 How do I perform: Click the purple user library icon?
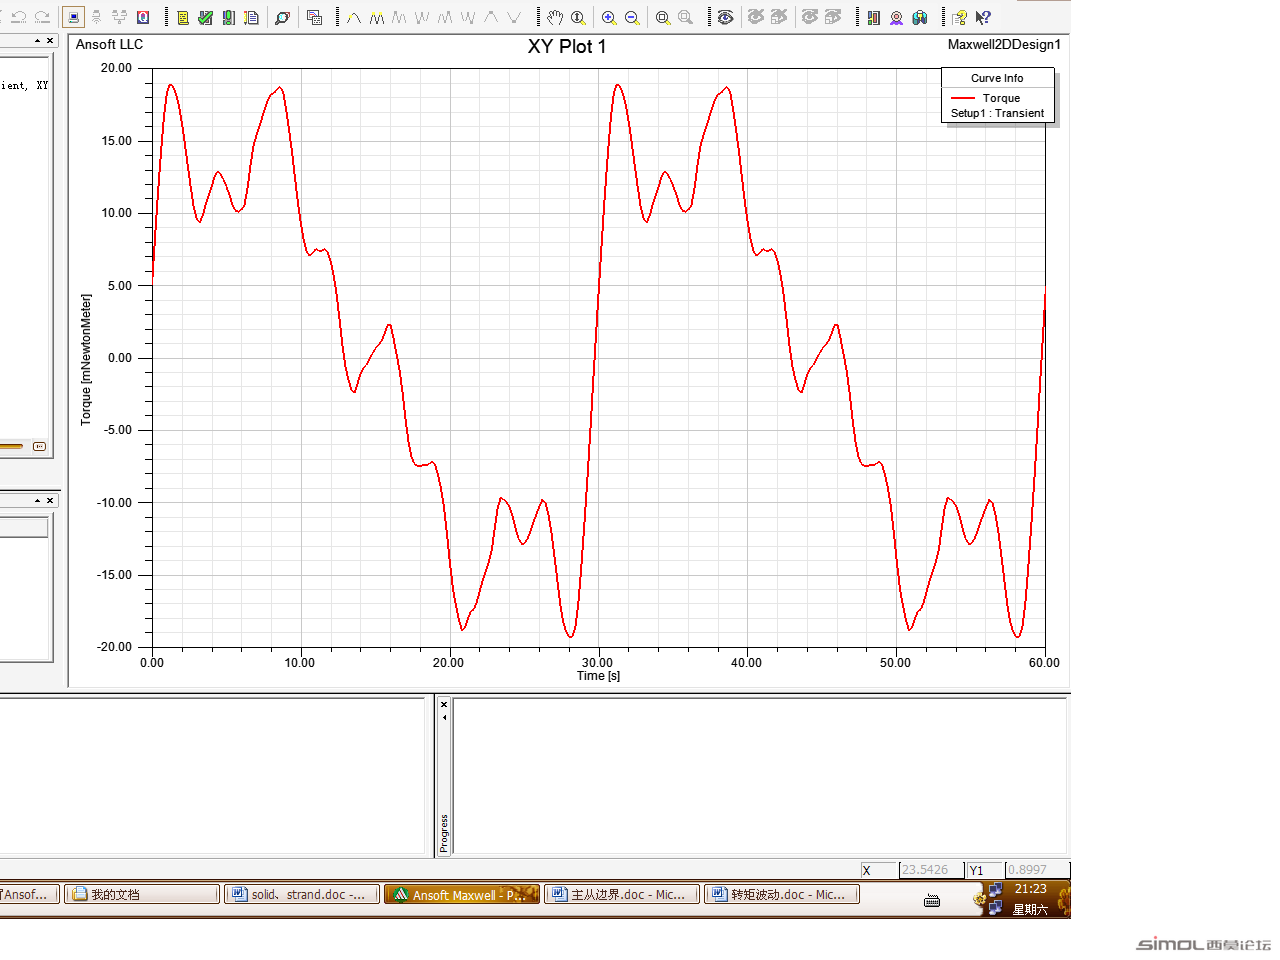click(896, 17)
